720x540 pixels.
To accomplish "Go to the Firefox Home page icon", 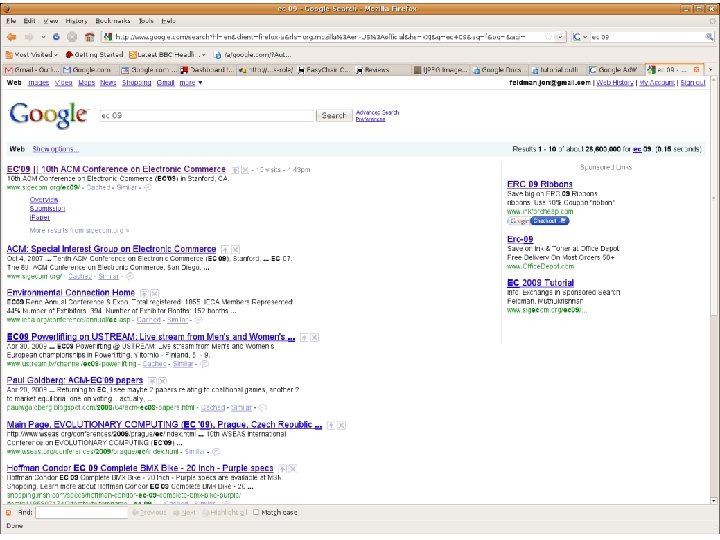I will (90, 37).
